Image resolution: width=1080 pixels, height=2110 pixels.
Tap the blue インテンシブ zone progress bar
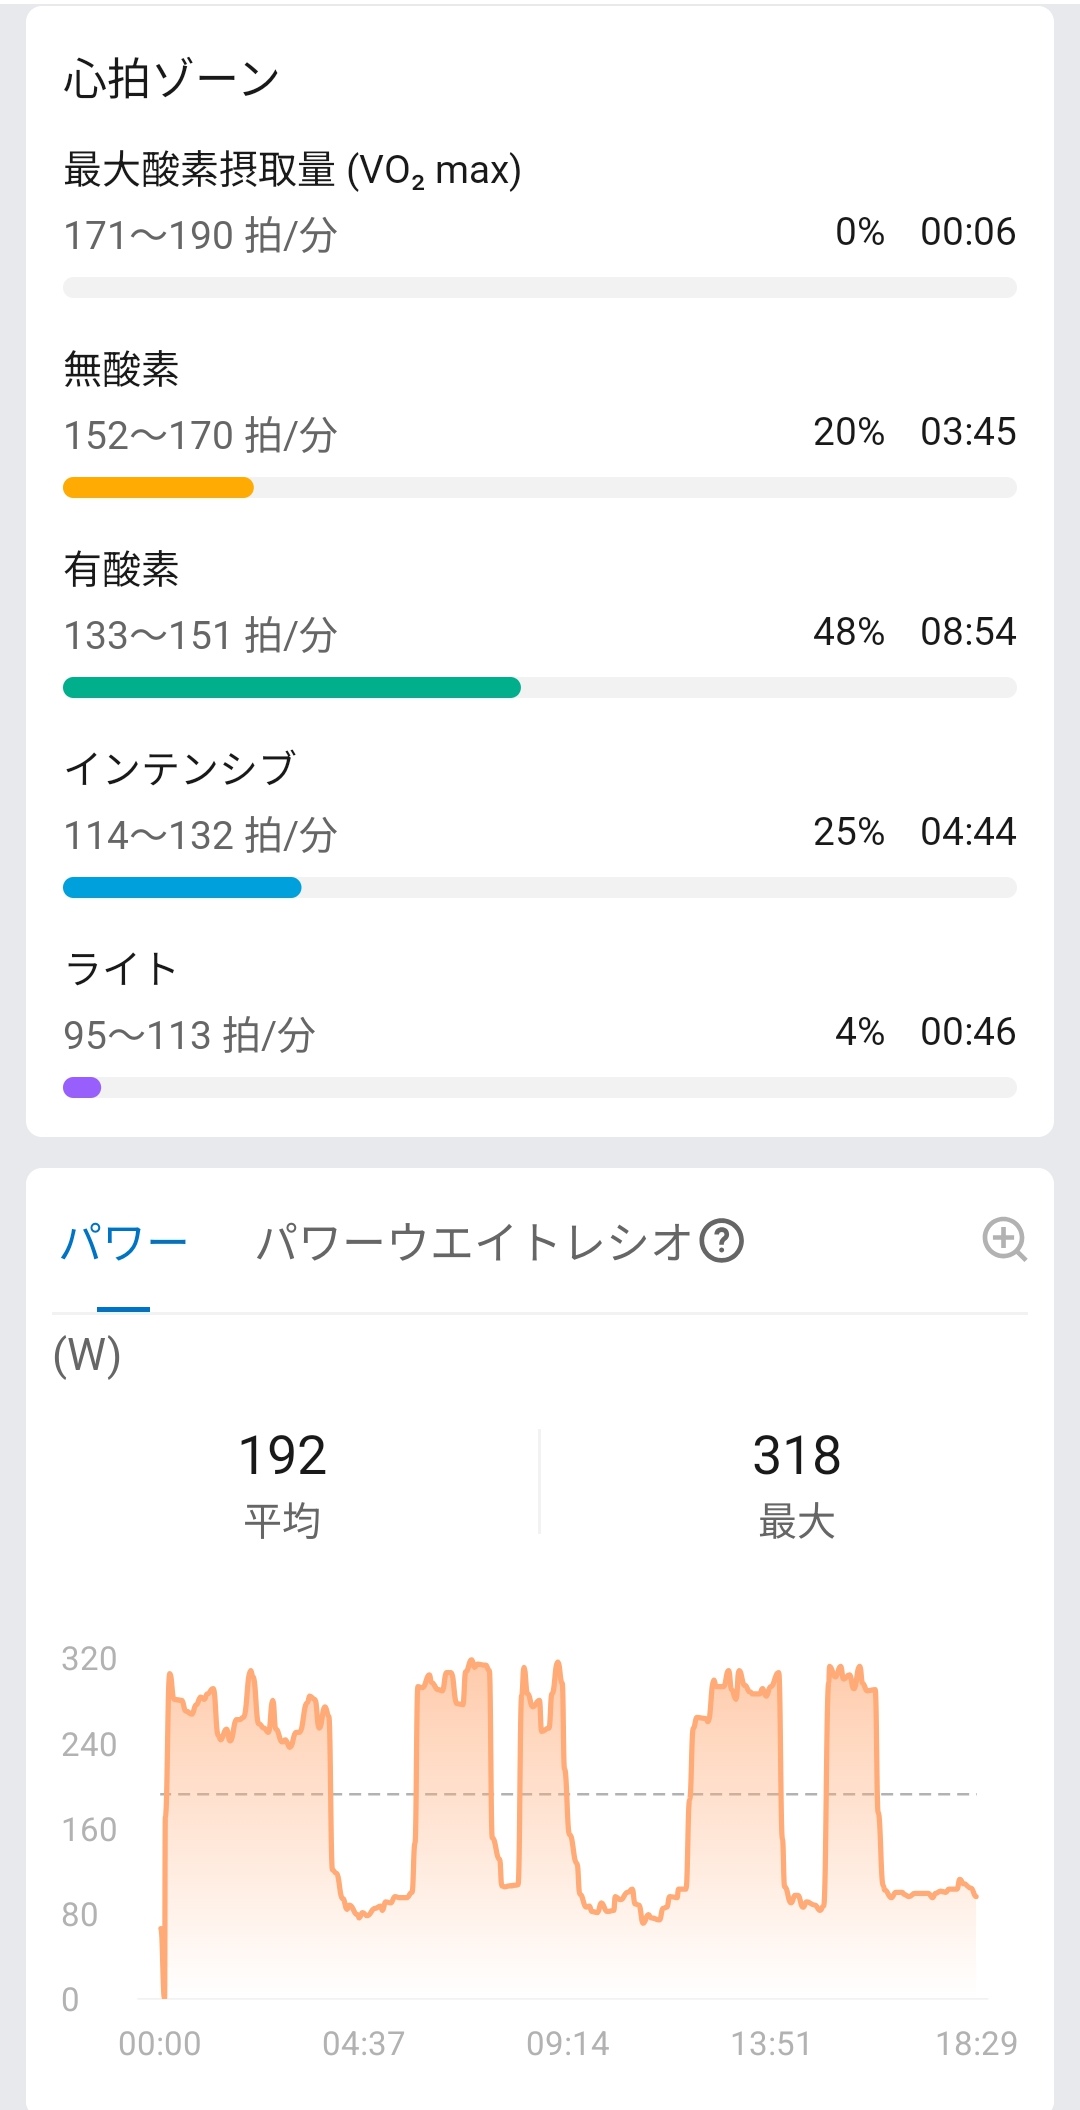coord(182,888)
